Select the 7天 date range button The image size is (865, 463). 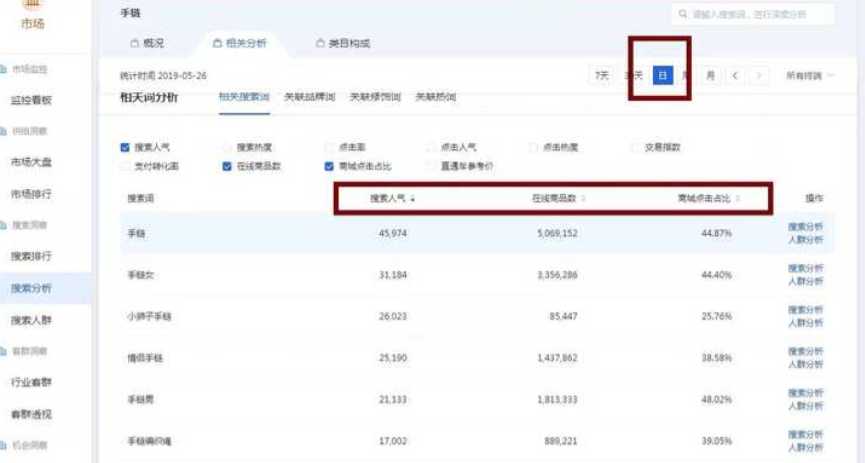(x=602, y=76)
